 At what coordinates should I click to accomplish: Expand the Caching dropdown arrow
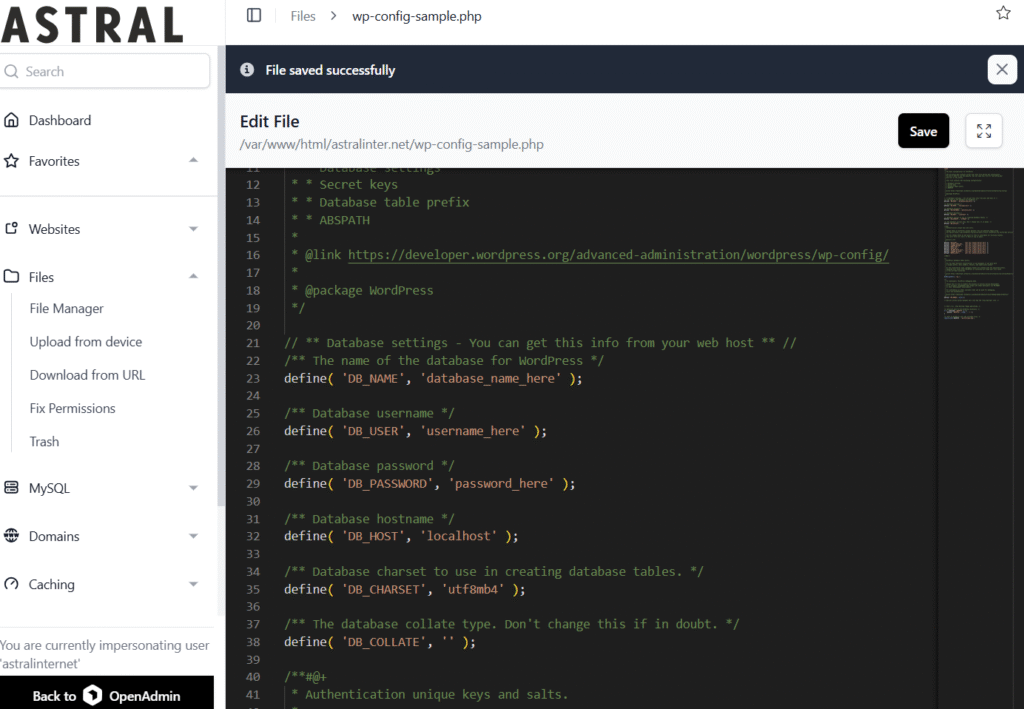point(193,584)
